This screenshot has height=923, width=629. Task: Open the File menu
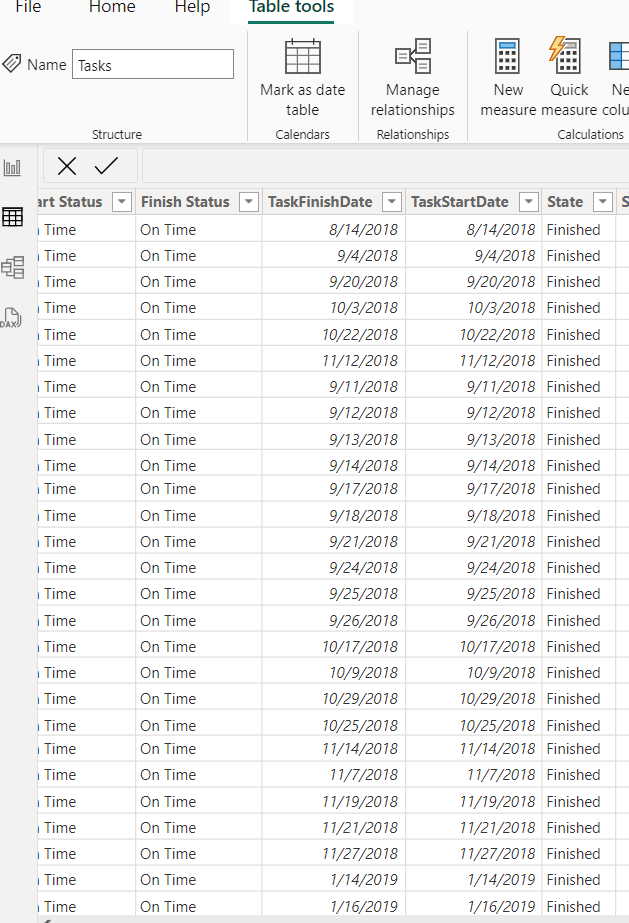28,7
